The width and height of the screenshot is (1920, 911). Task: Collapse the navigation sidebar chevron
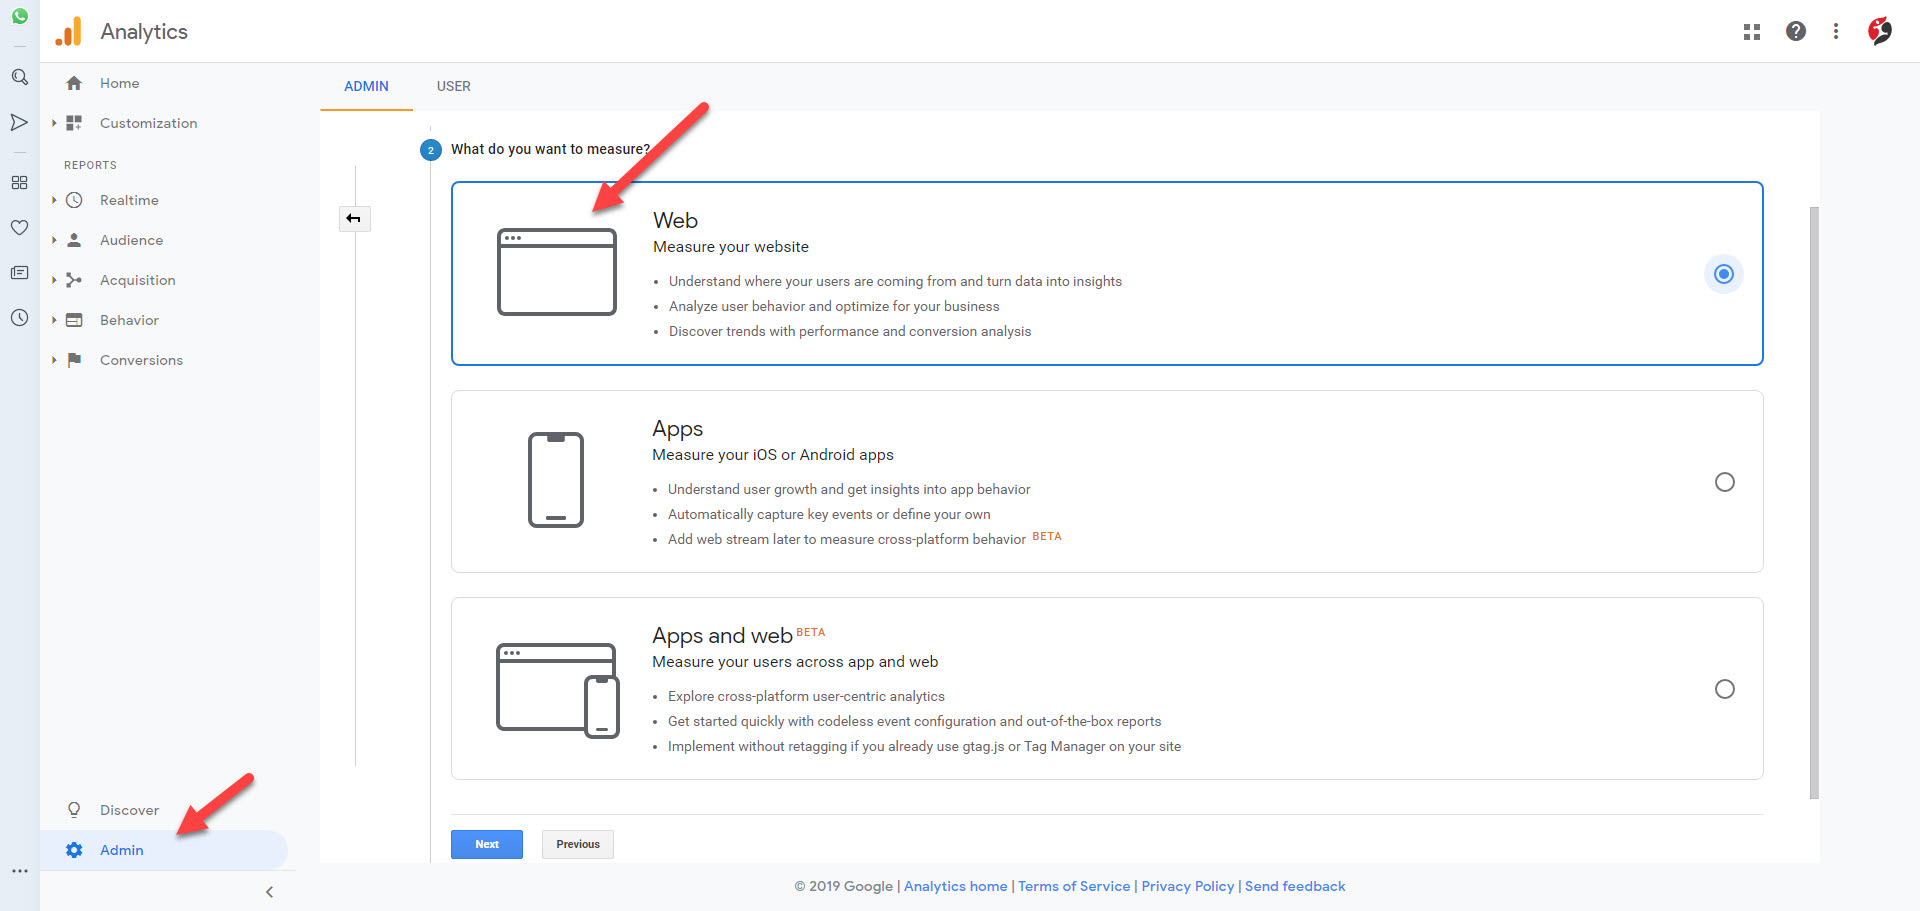click(269, 892)
